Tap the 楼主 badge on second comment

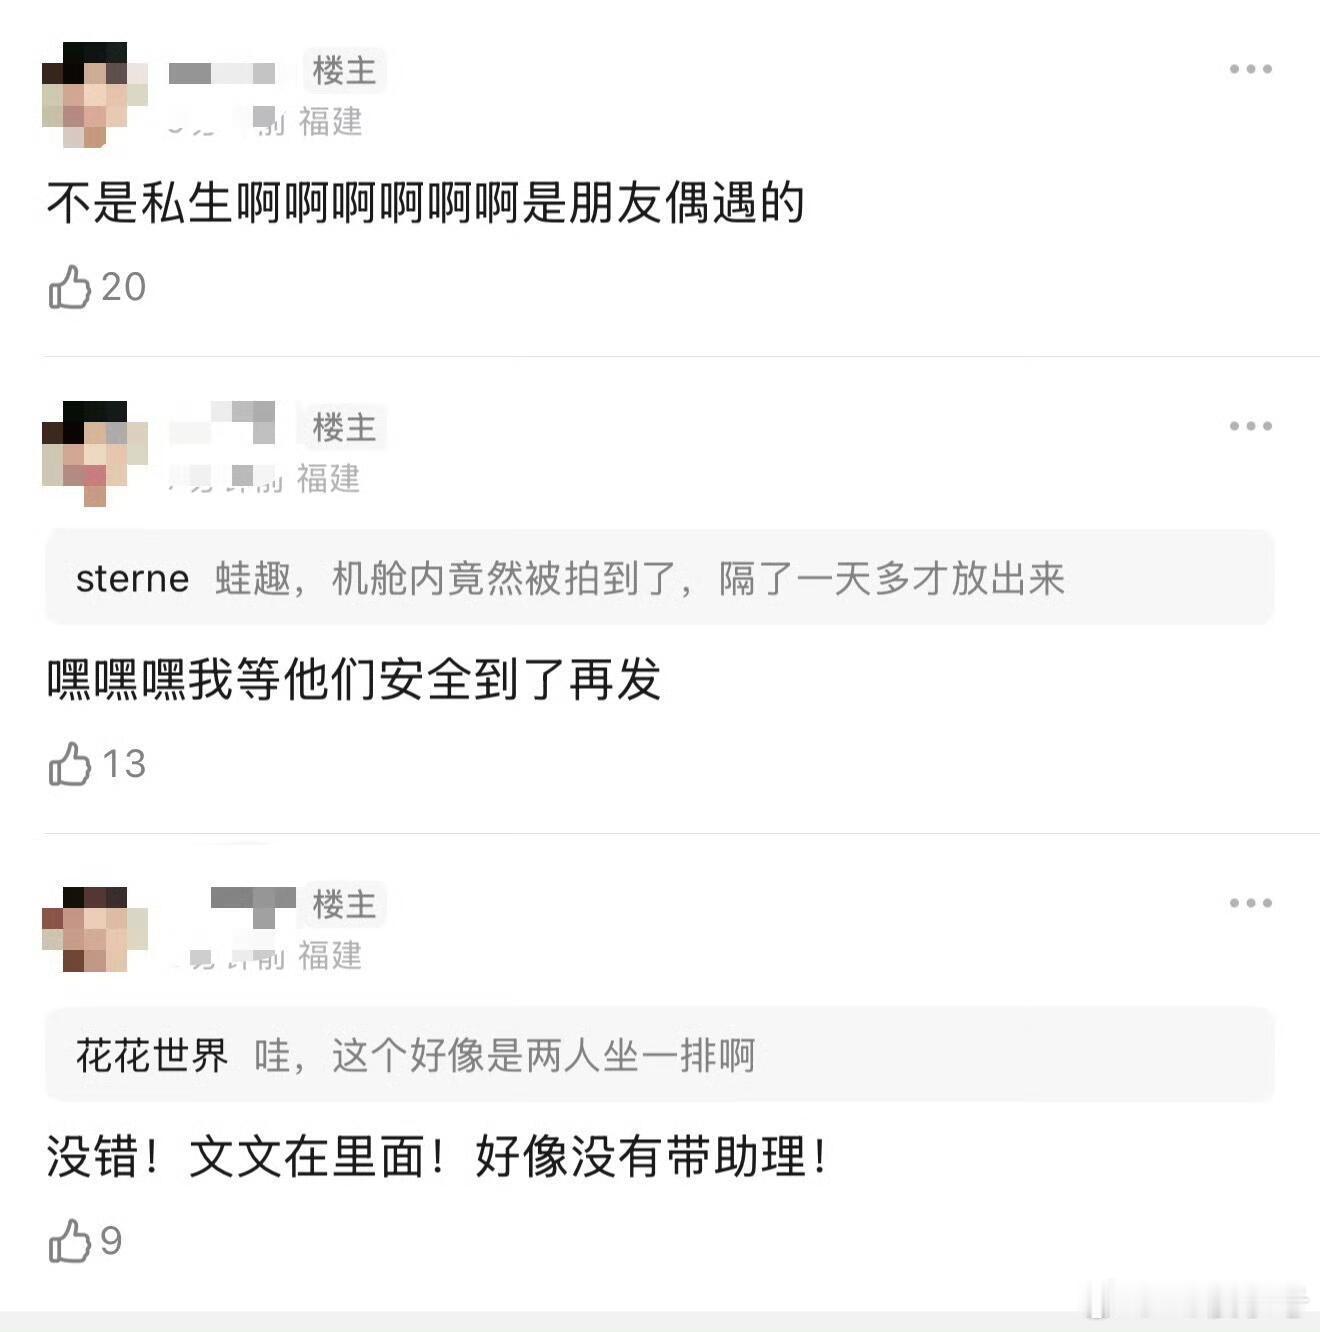[x=344, y=428]
